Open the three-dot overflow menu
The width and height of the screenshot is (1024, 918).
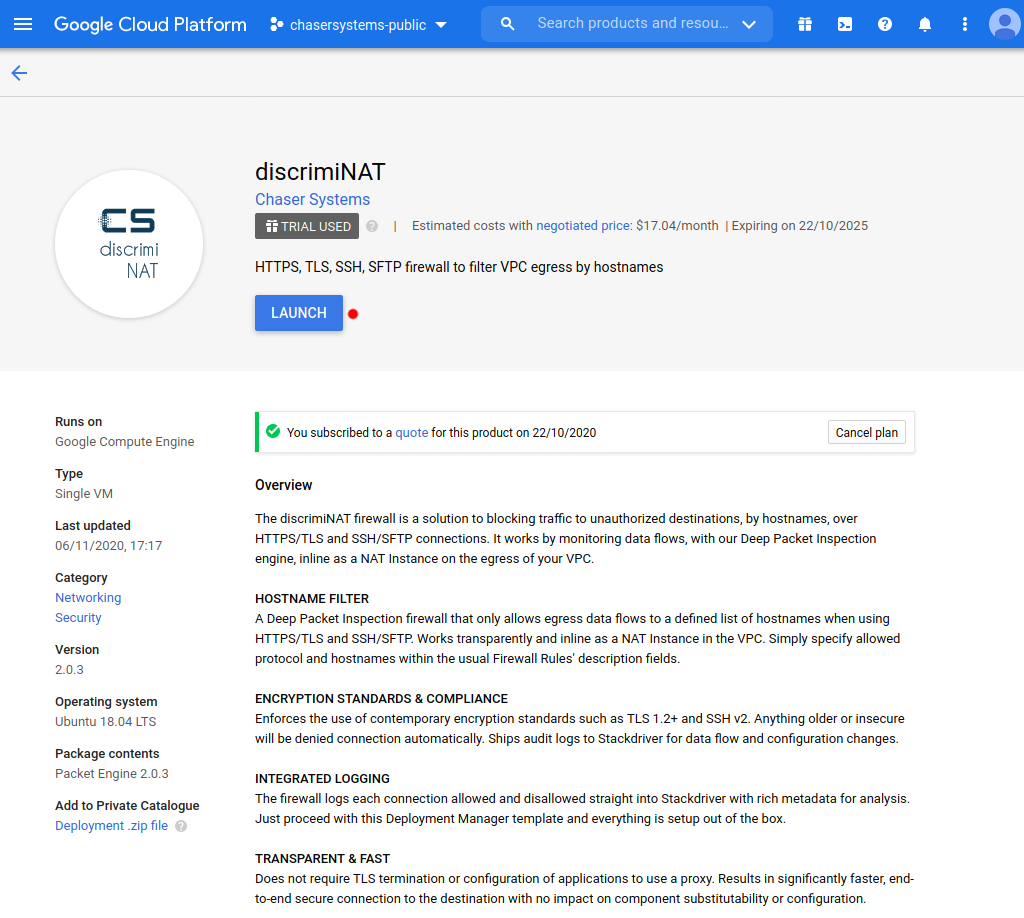(x=963, y=24)
